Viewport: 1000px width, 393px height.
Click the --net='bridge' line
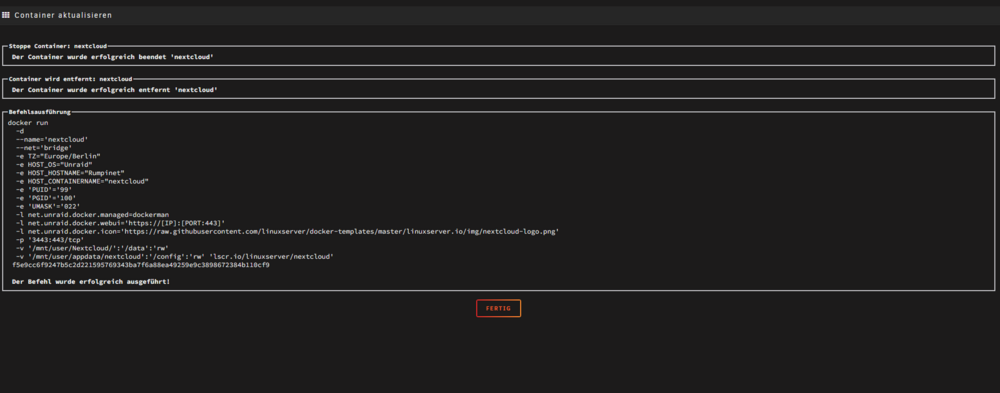click(44, 147)
